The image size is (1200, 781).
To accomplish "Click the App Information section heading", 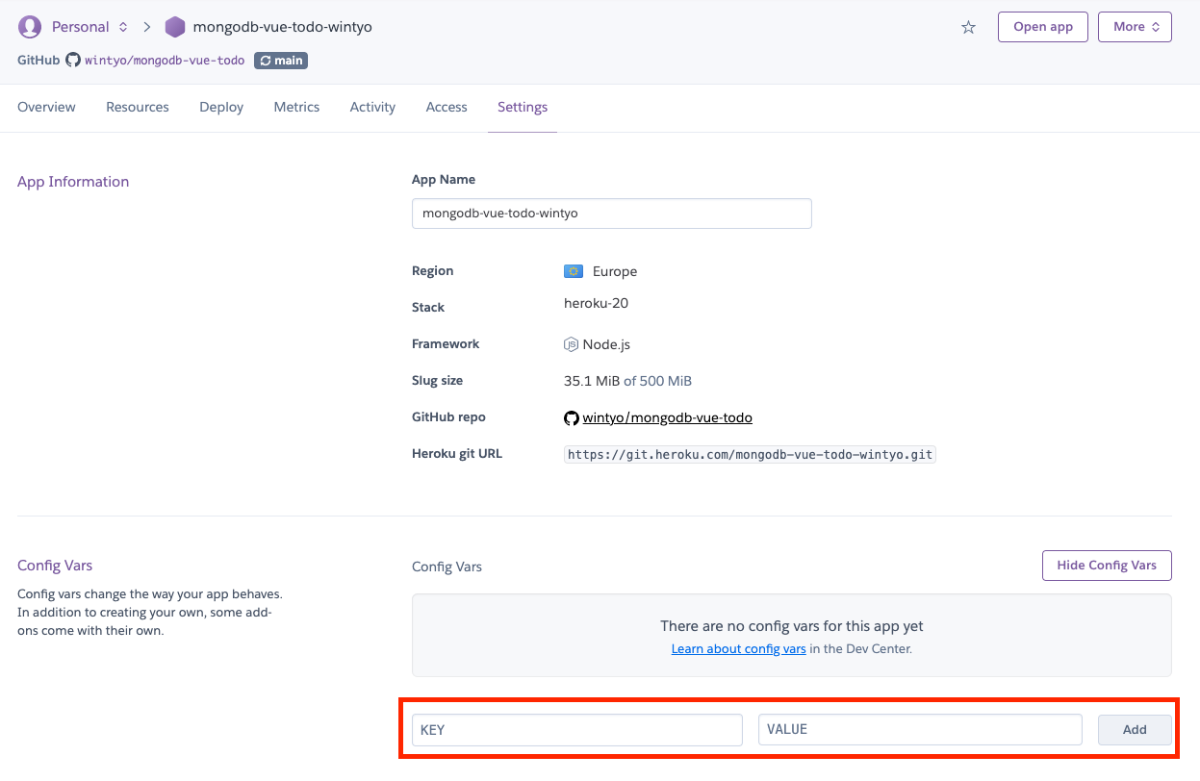I will click(x=73, y=182).
